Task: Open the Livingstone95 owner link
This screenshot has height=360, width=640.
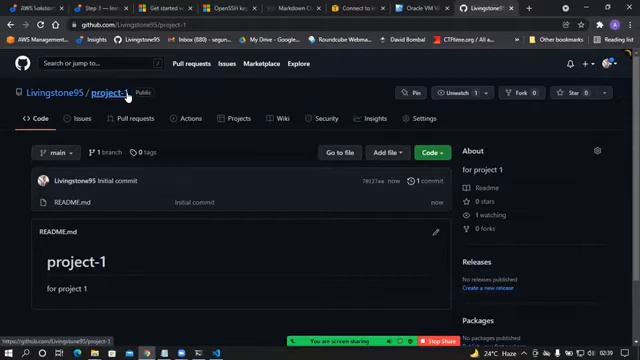Action: tap(55, 93)
